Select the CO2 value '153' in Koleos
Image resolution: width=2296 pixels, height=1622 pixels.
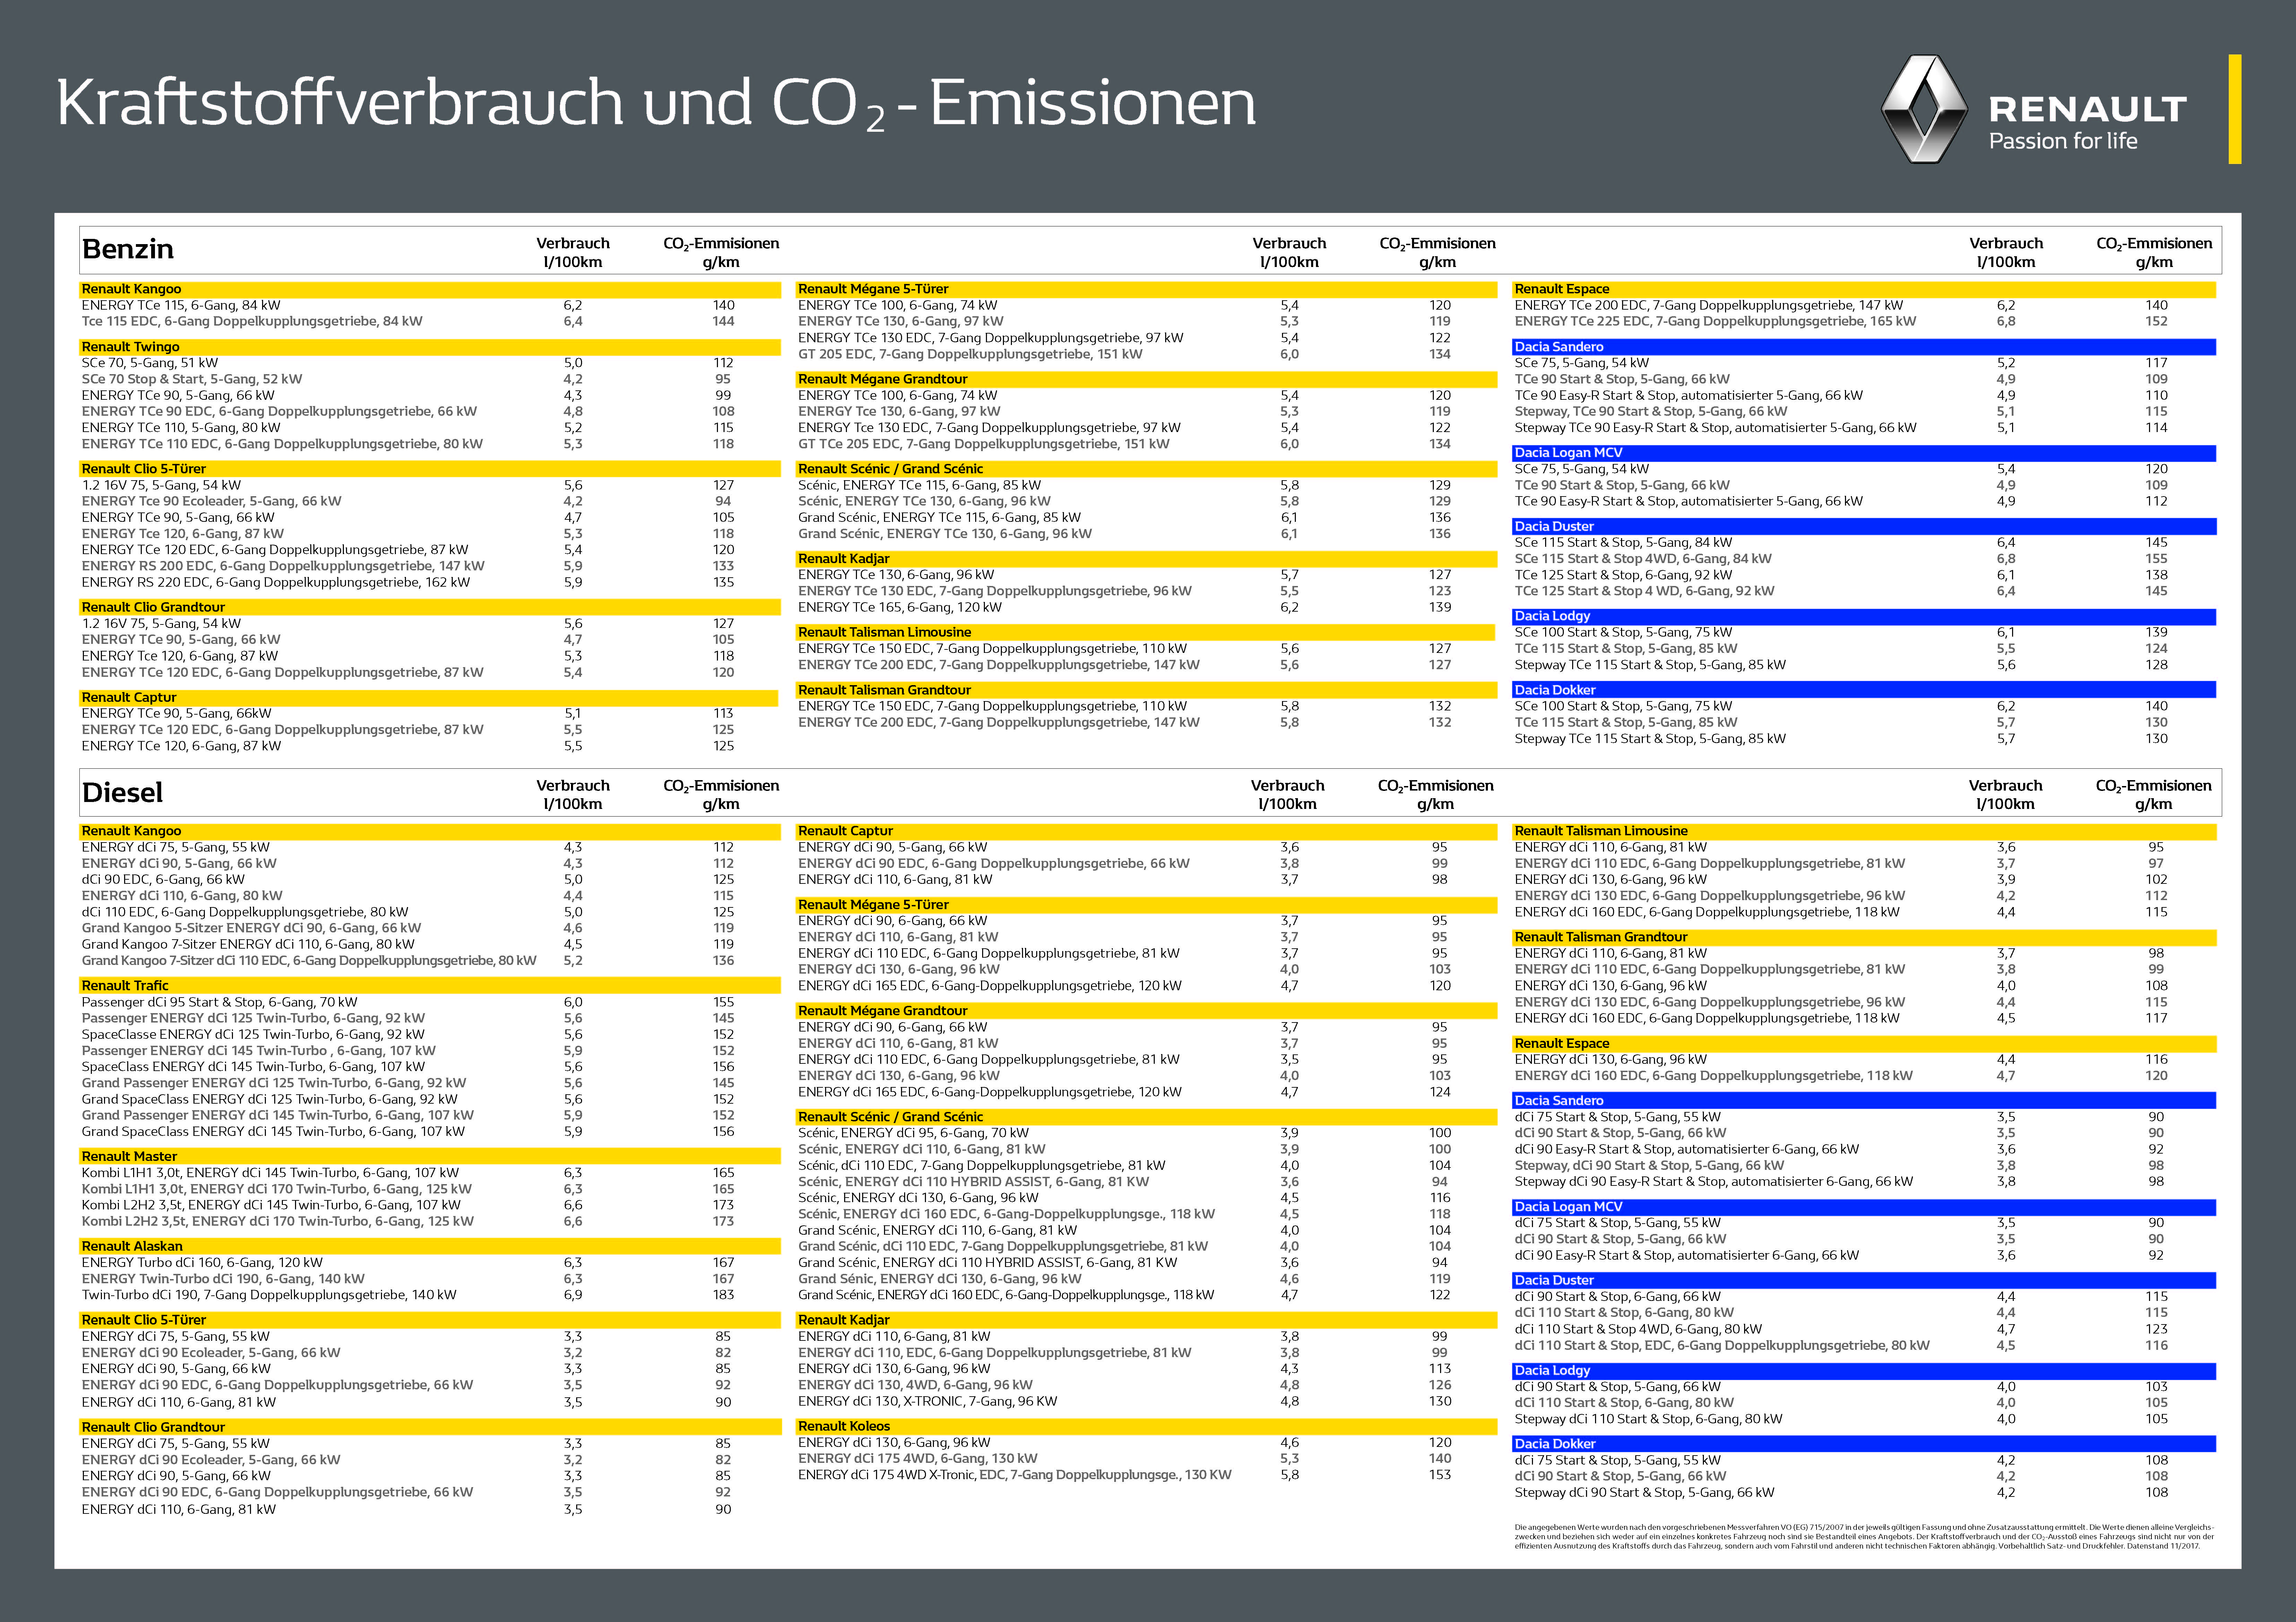(x=1440, y=1475)
